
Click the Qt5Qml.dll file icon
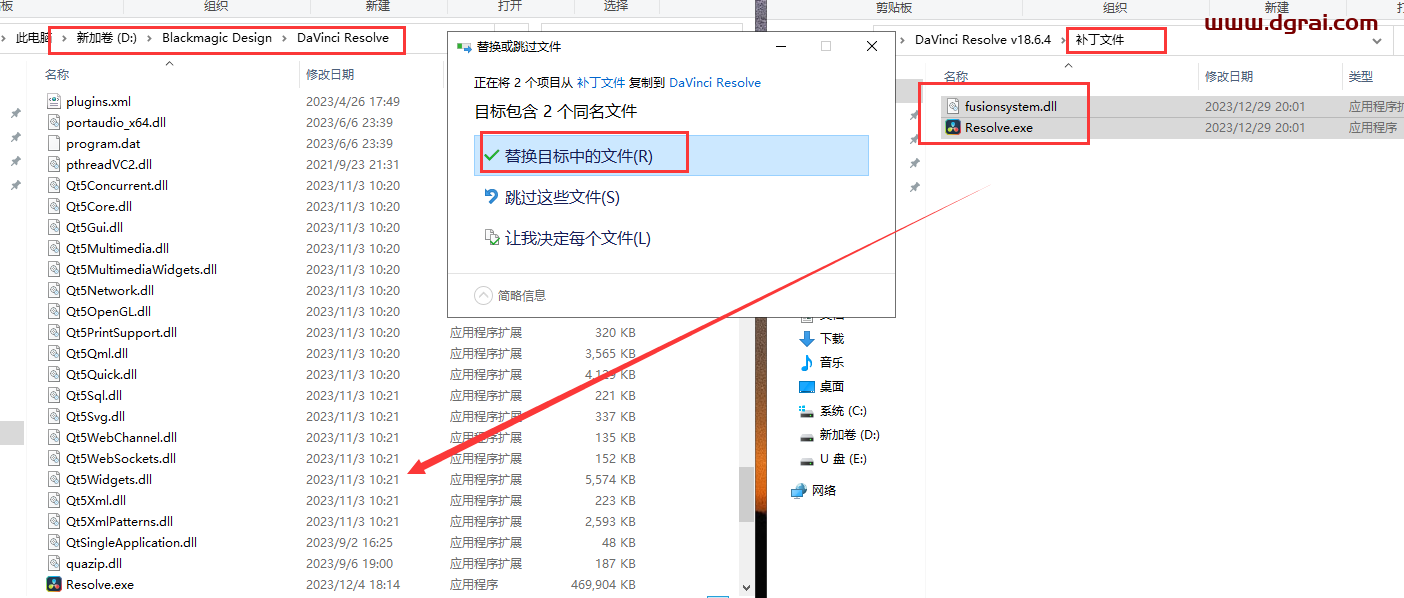(x=55, y=353)
